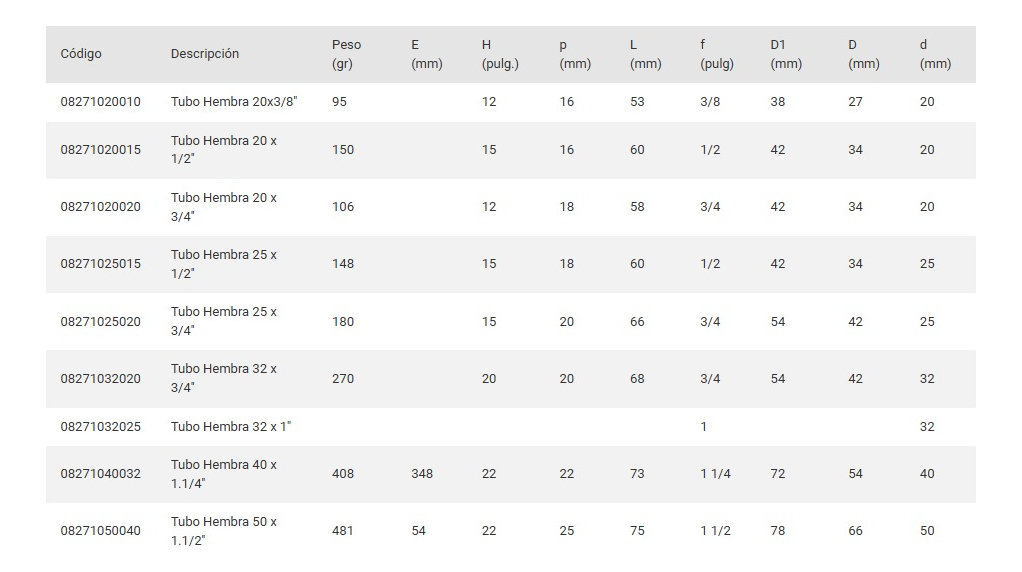Click the f (pulg) column header
The image size is (1022, 572).
pos(717,54)
